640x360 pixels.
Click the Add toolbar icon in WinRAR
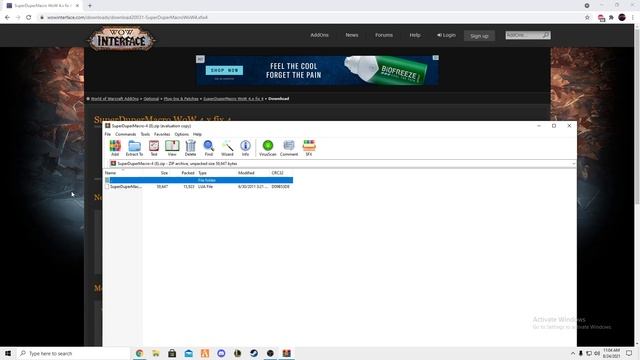[115, 148]
